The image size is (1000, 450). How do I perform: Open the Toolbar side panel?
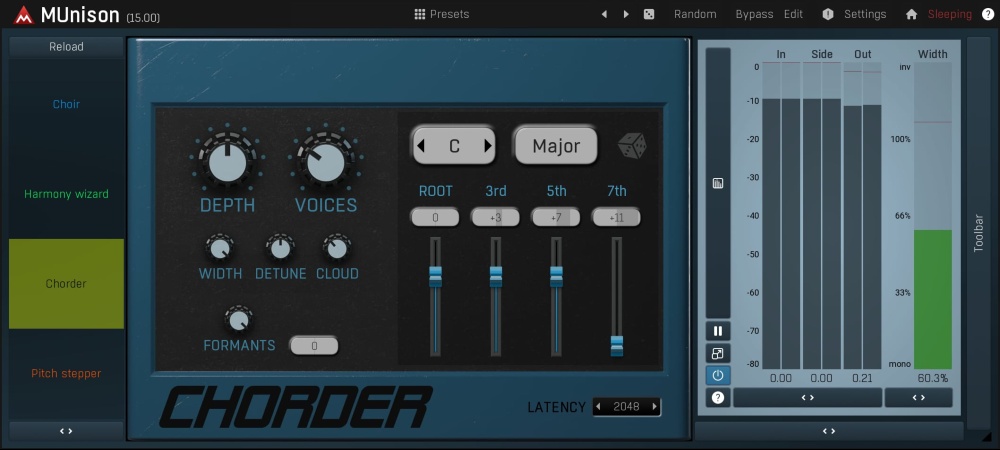[x=978, y=233]
